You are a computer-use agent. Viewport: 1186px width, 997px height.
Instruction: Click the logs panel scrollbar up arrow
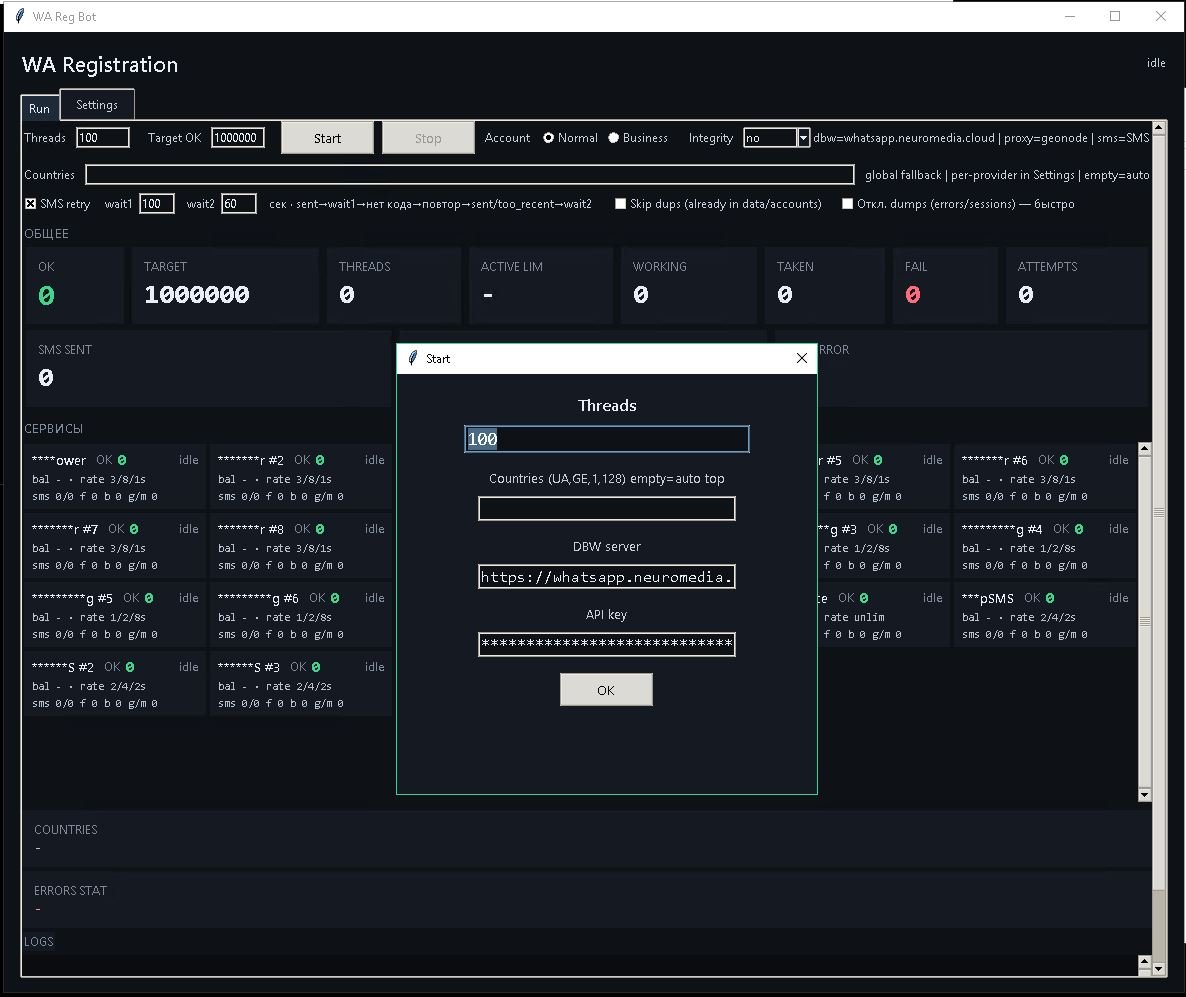[x=1144, y=961]
